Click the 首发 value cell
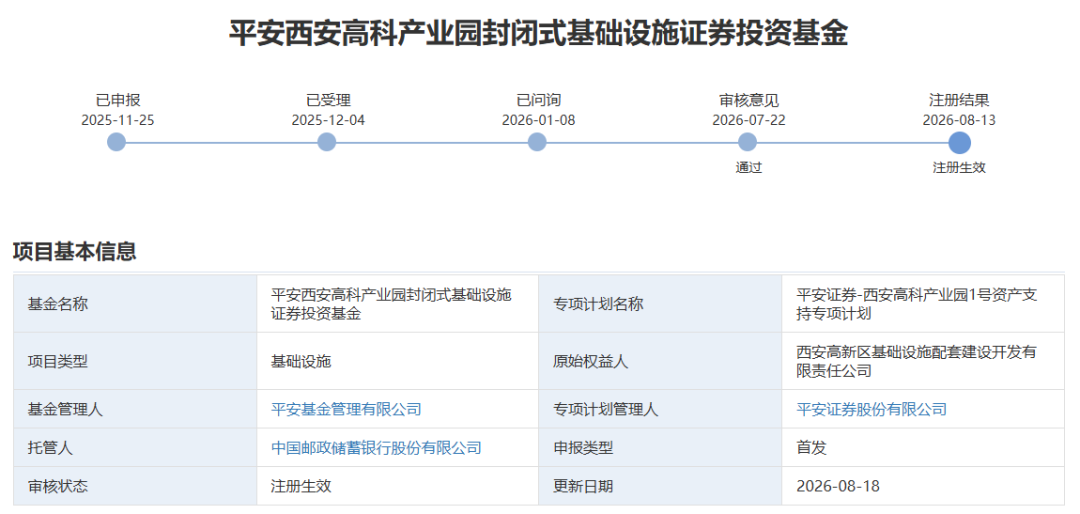 tap(923, 448)
